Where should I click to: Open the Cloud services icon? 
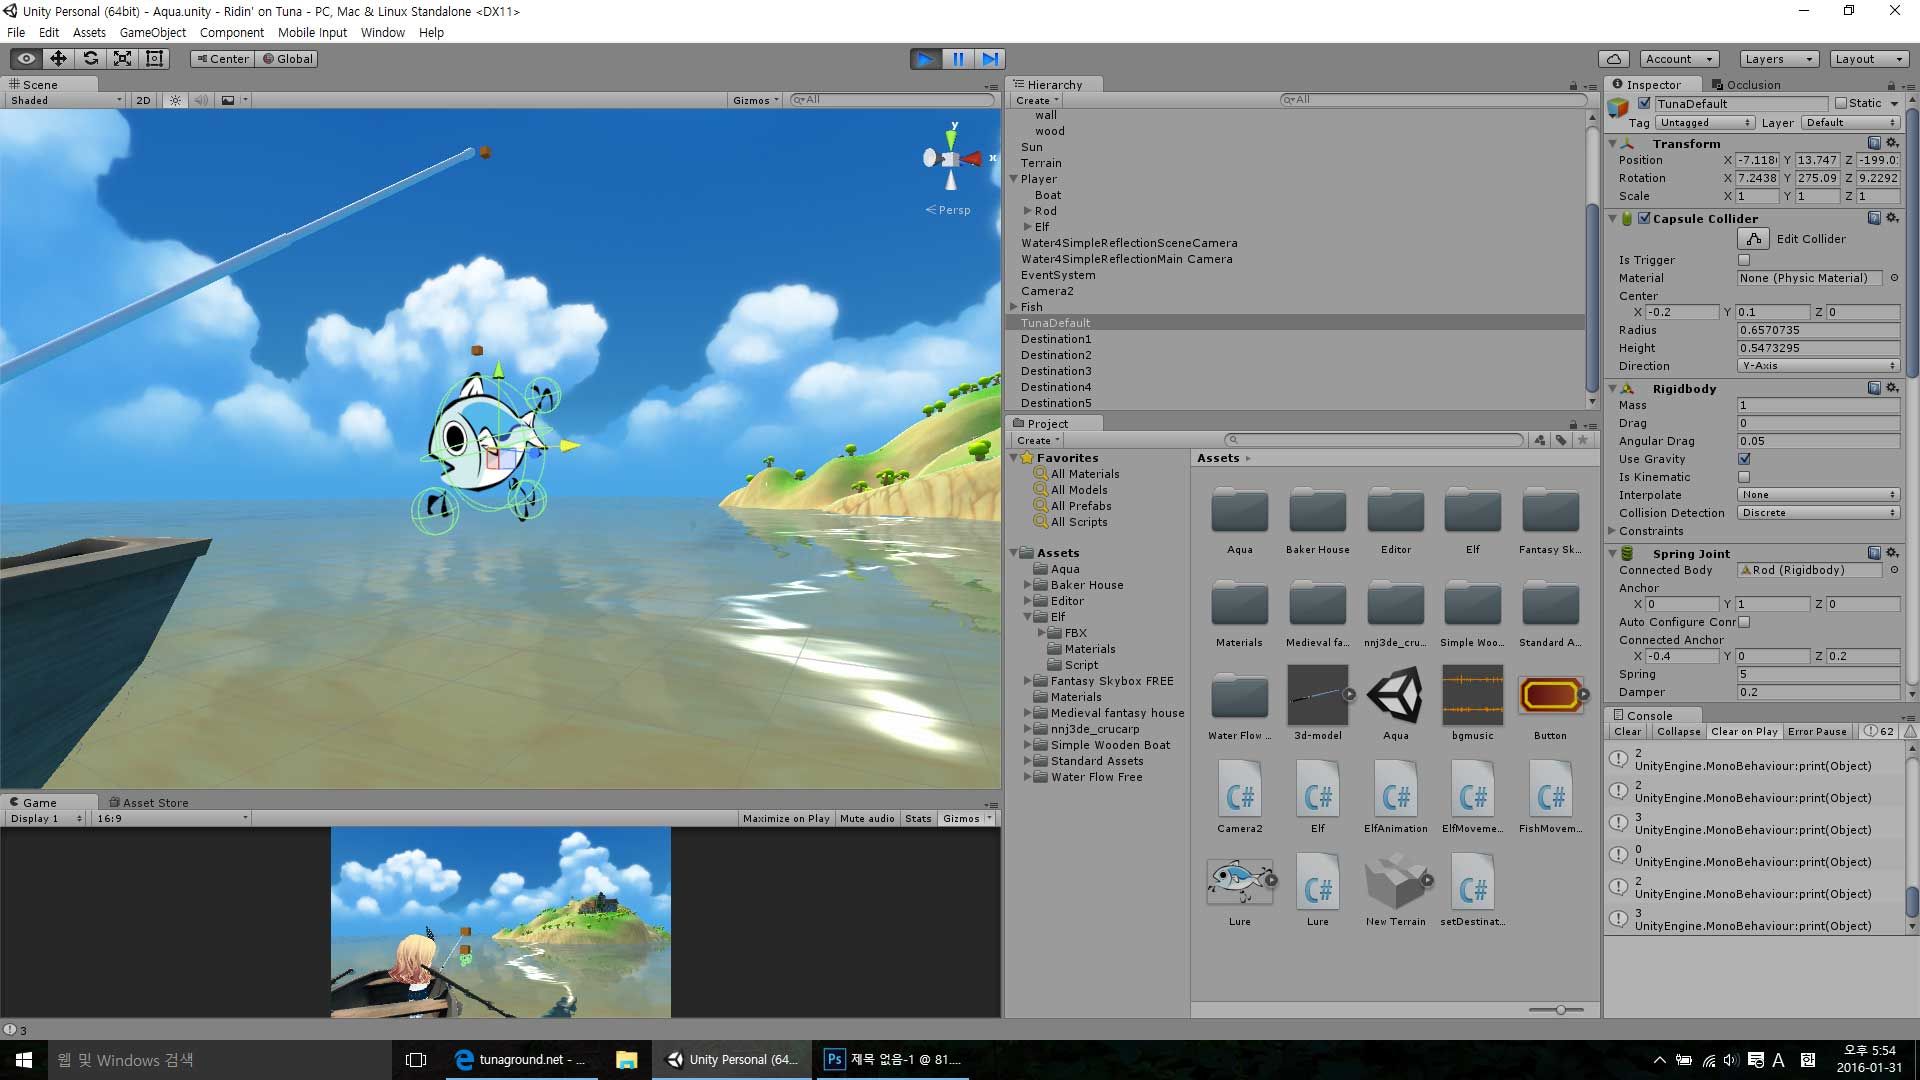(x=1613, y=59)
